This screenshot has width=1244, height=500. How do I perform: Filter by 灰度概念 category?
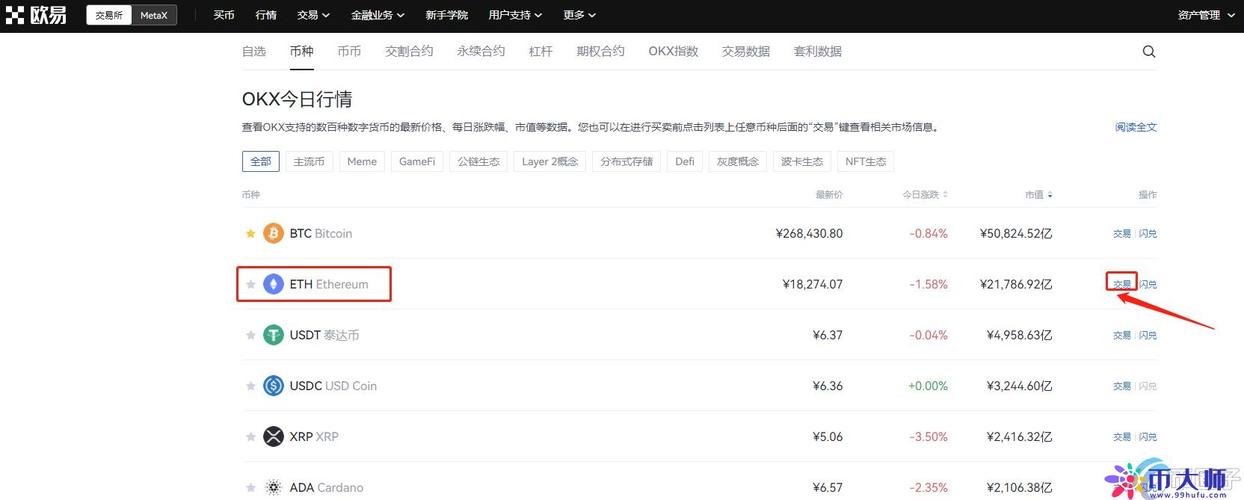tap(738, 161)
